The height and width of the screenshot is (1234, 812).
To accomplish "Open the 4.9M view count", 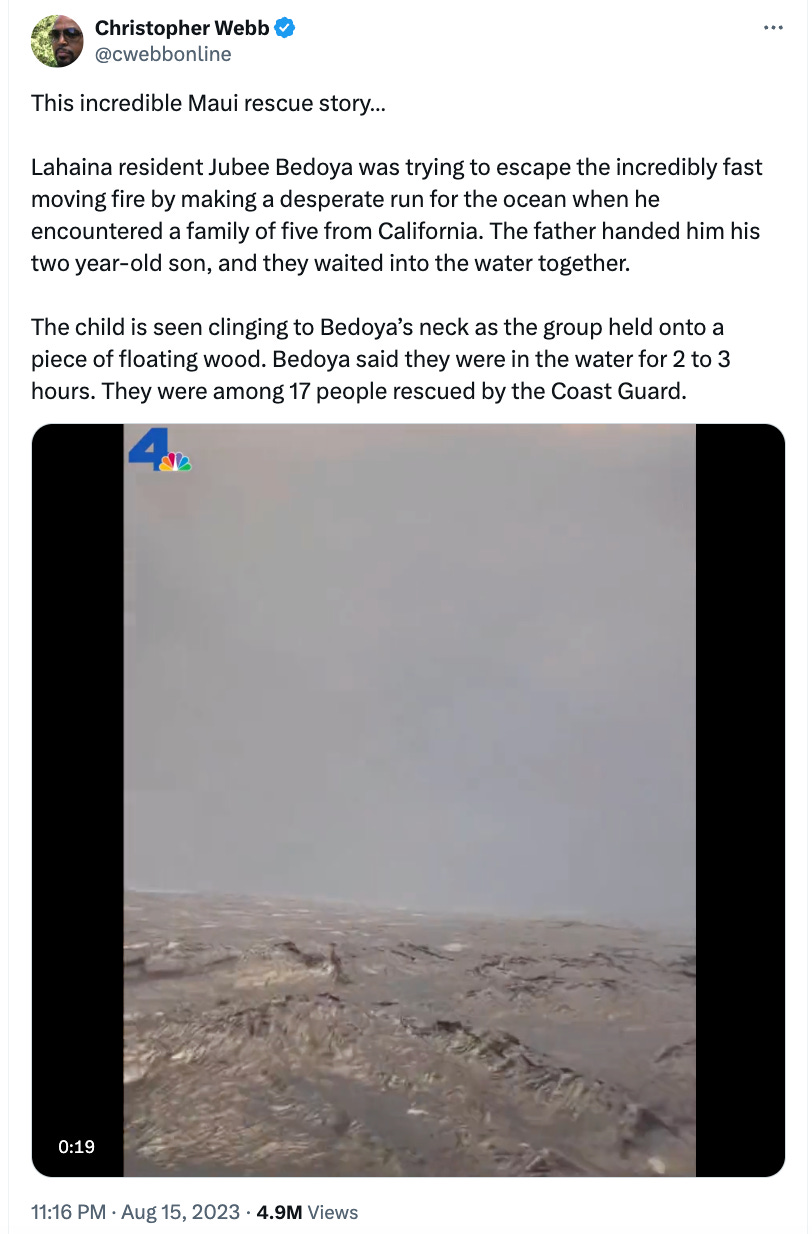I will 279,1212.
